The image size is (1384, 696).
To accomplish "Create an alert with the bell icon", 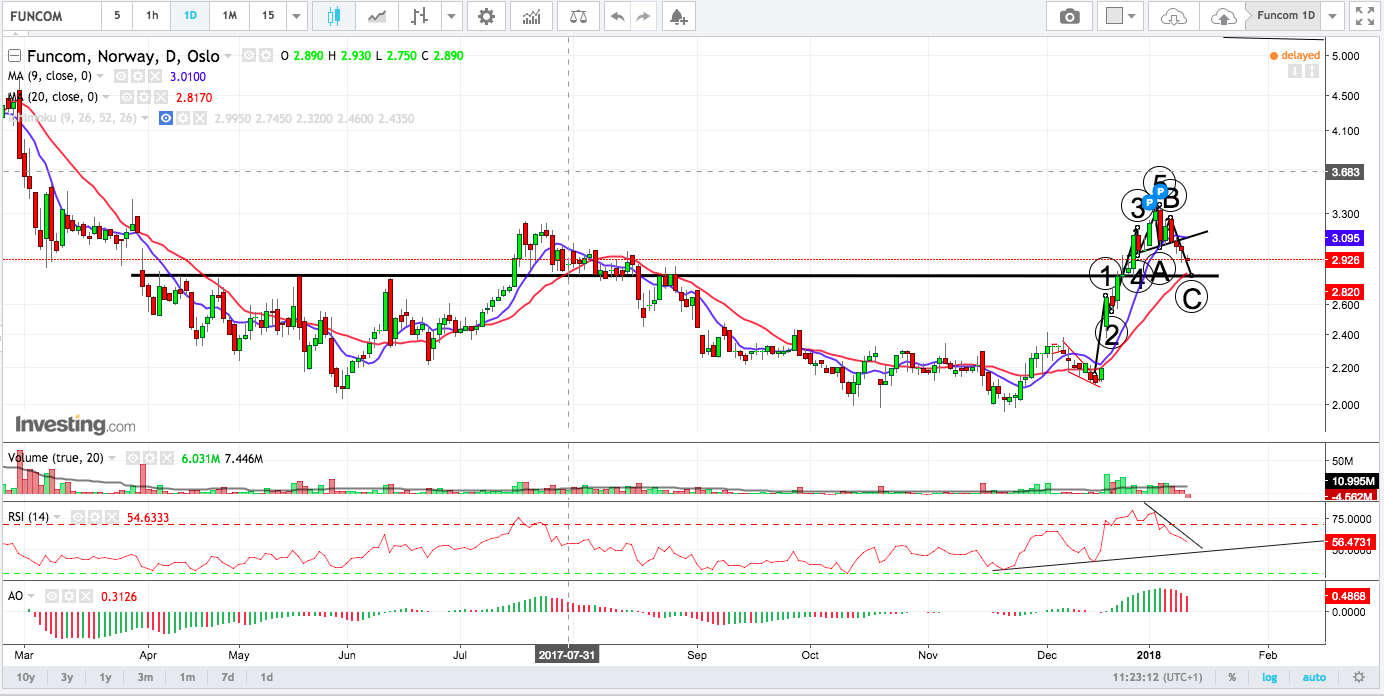I will 678,16.
